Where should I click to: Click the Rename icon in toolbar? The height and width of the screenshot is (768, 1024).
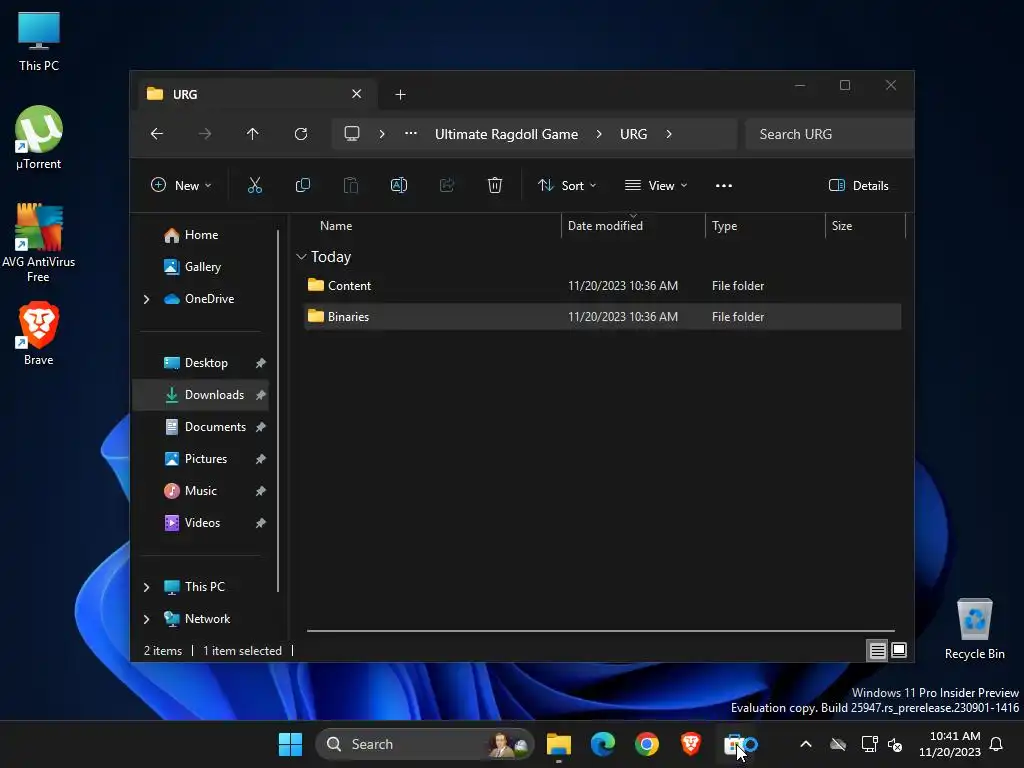[398, 185]
